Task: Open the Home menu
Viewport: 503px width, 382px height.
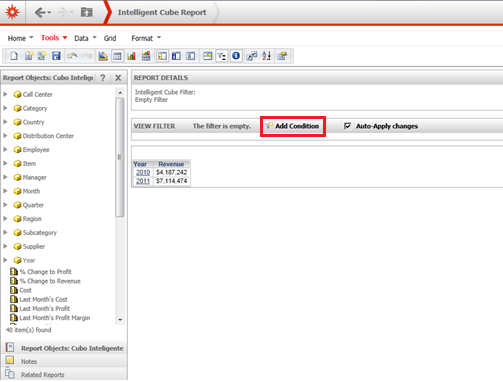Action: coord(20,38)
